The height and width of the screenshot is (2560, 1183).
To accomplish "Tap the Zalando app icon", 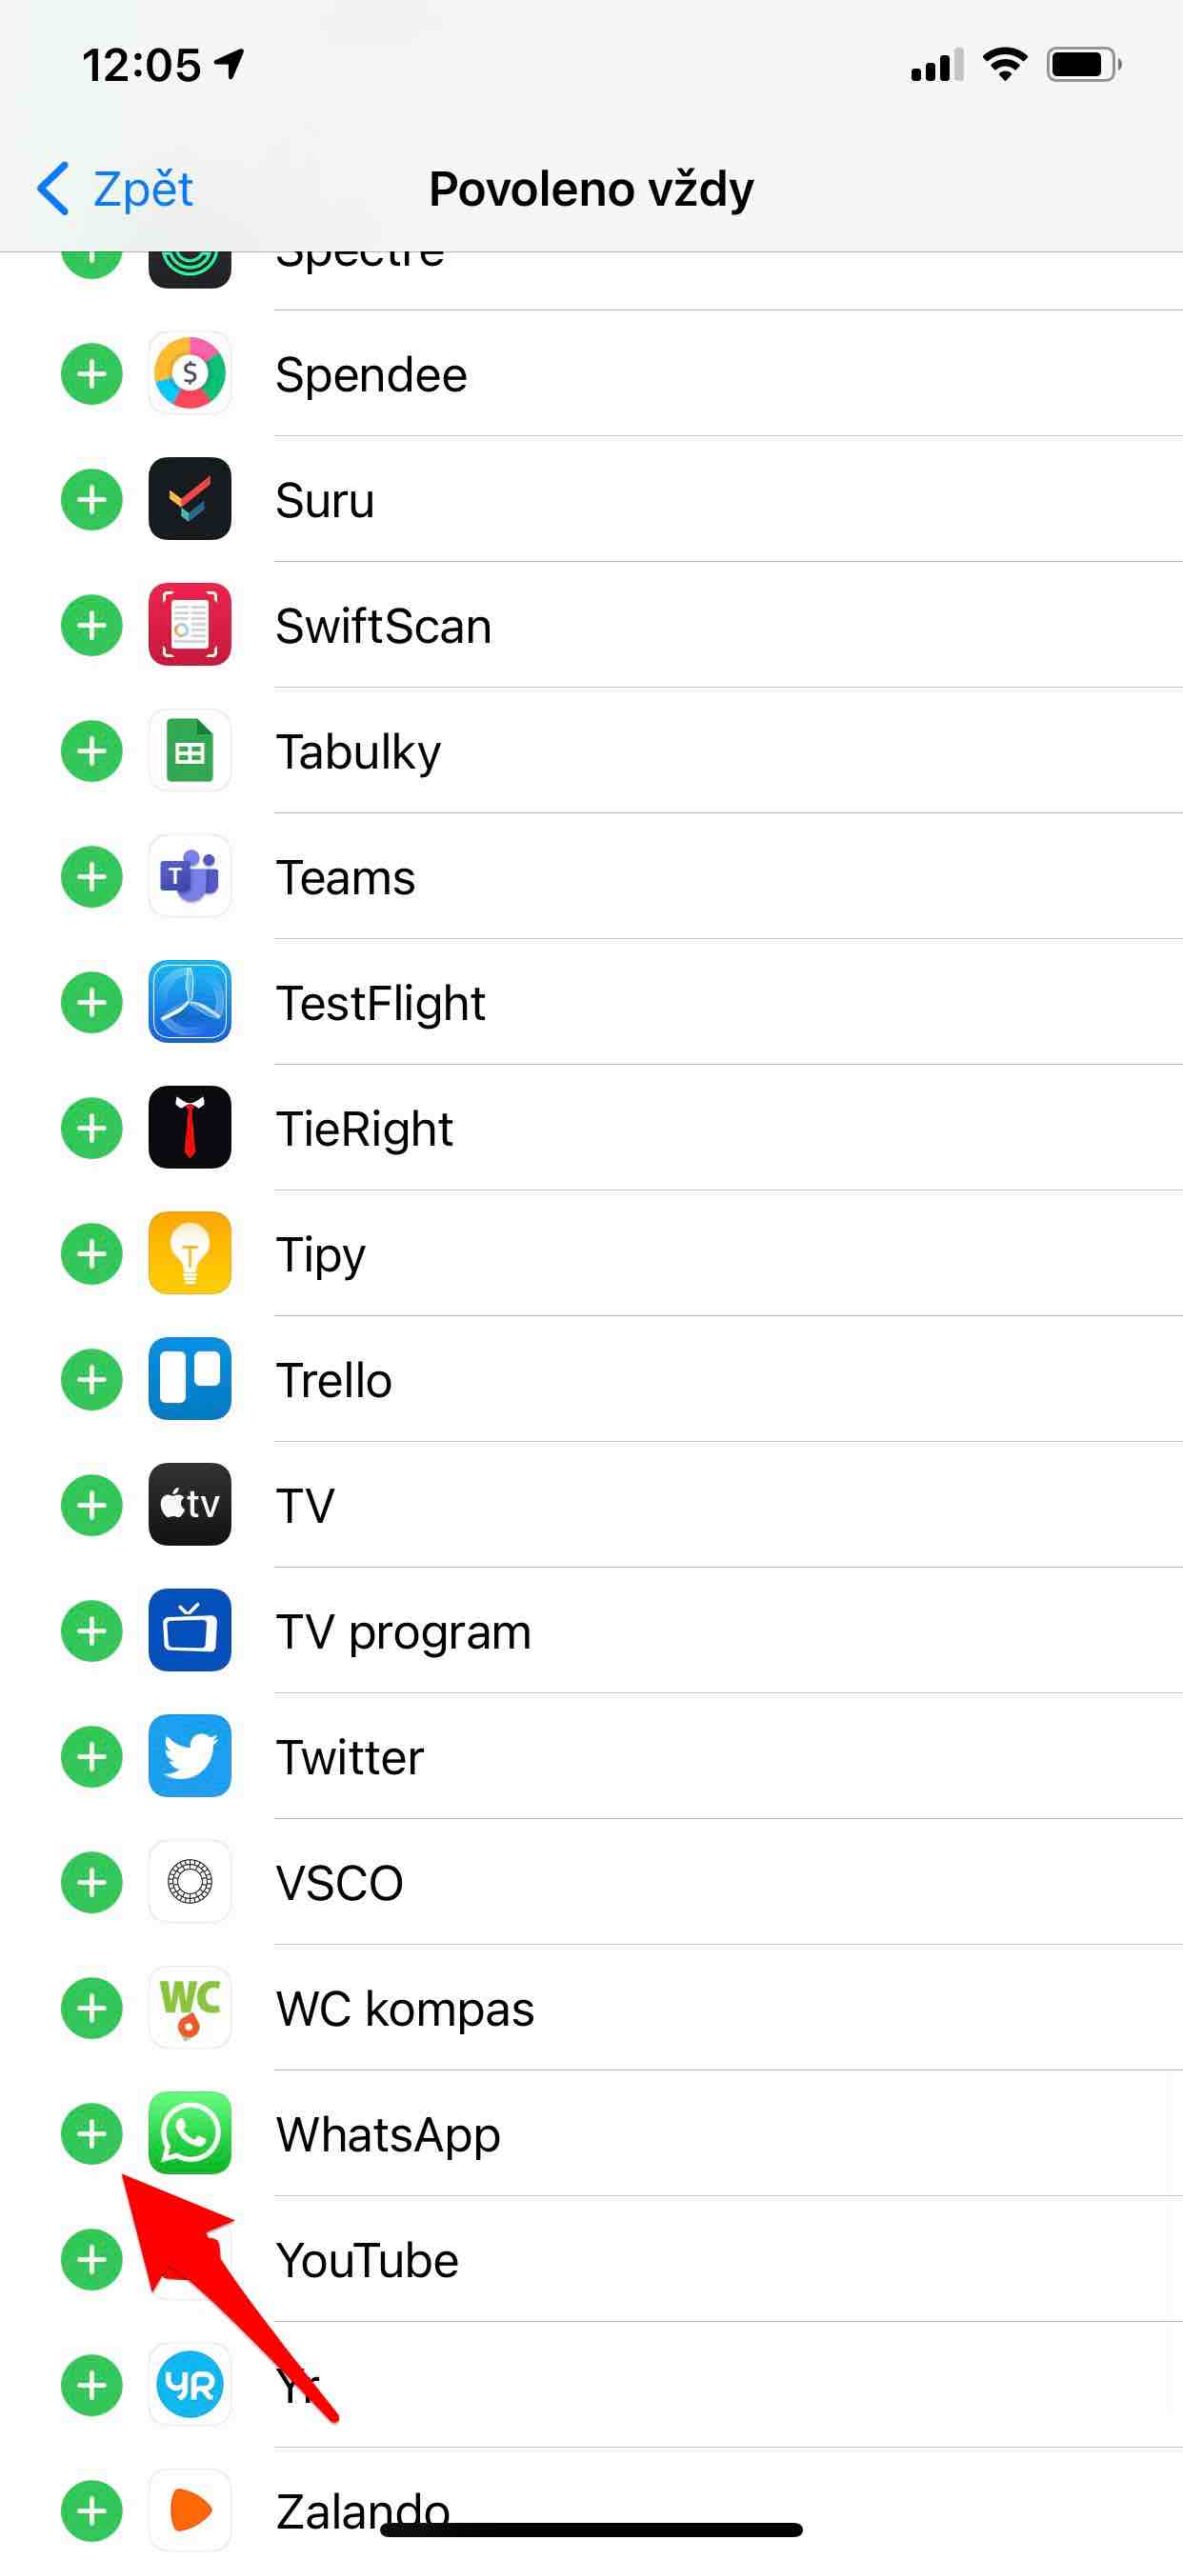I will coord(189,2510).
